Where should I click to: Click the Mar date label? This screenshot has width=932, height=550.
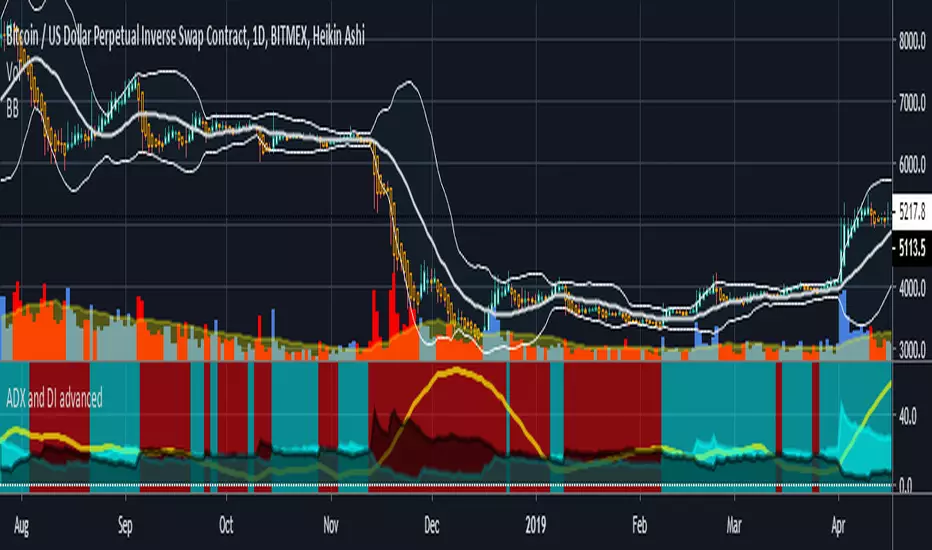tap(734, 526)
